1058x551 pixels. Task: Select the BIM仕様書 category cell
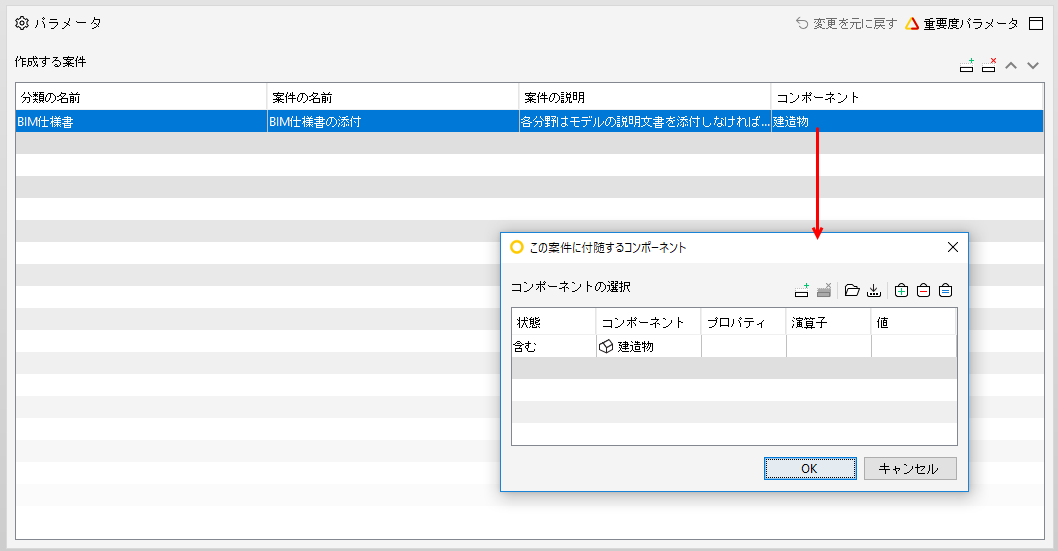(142, 122)
